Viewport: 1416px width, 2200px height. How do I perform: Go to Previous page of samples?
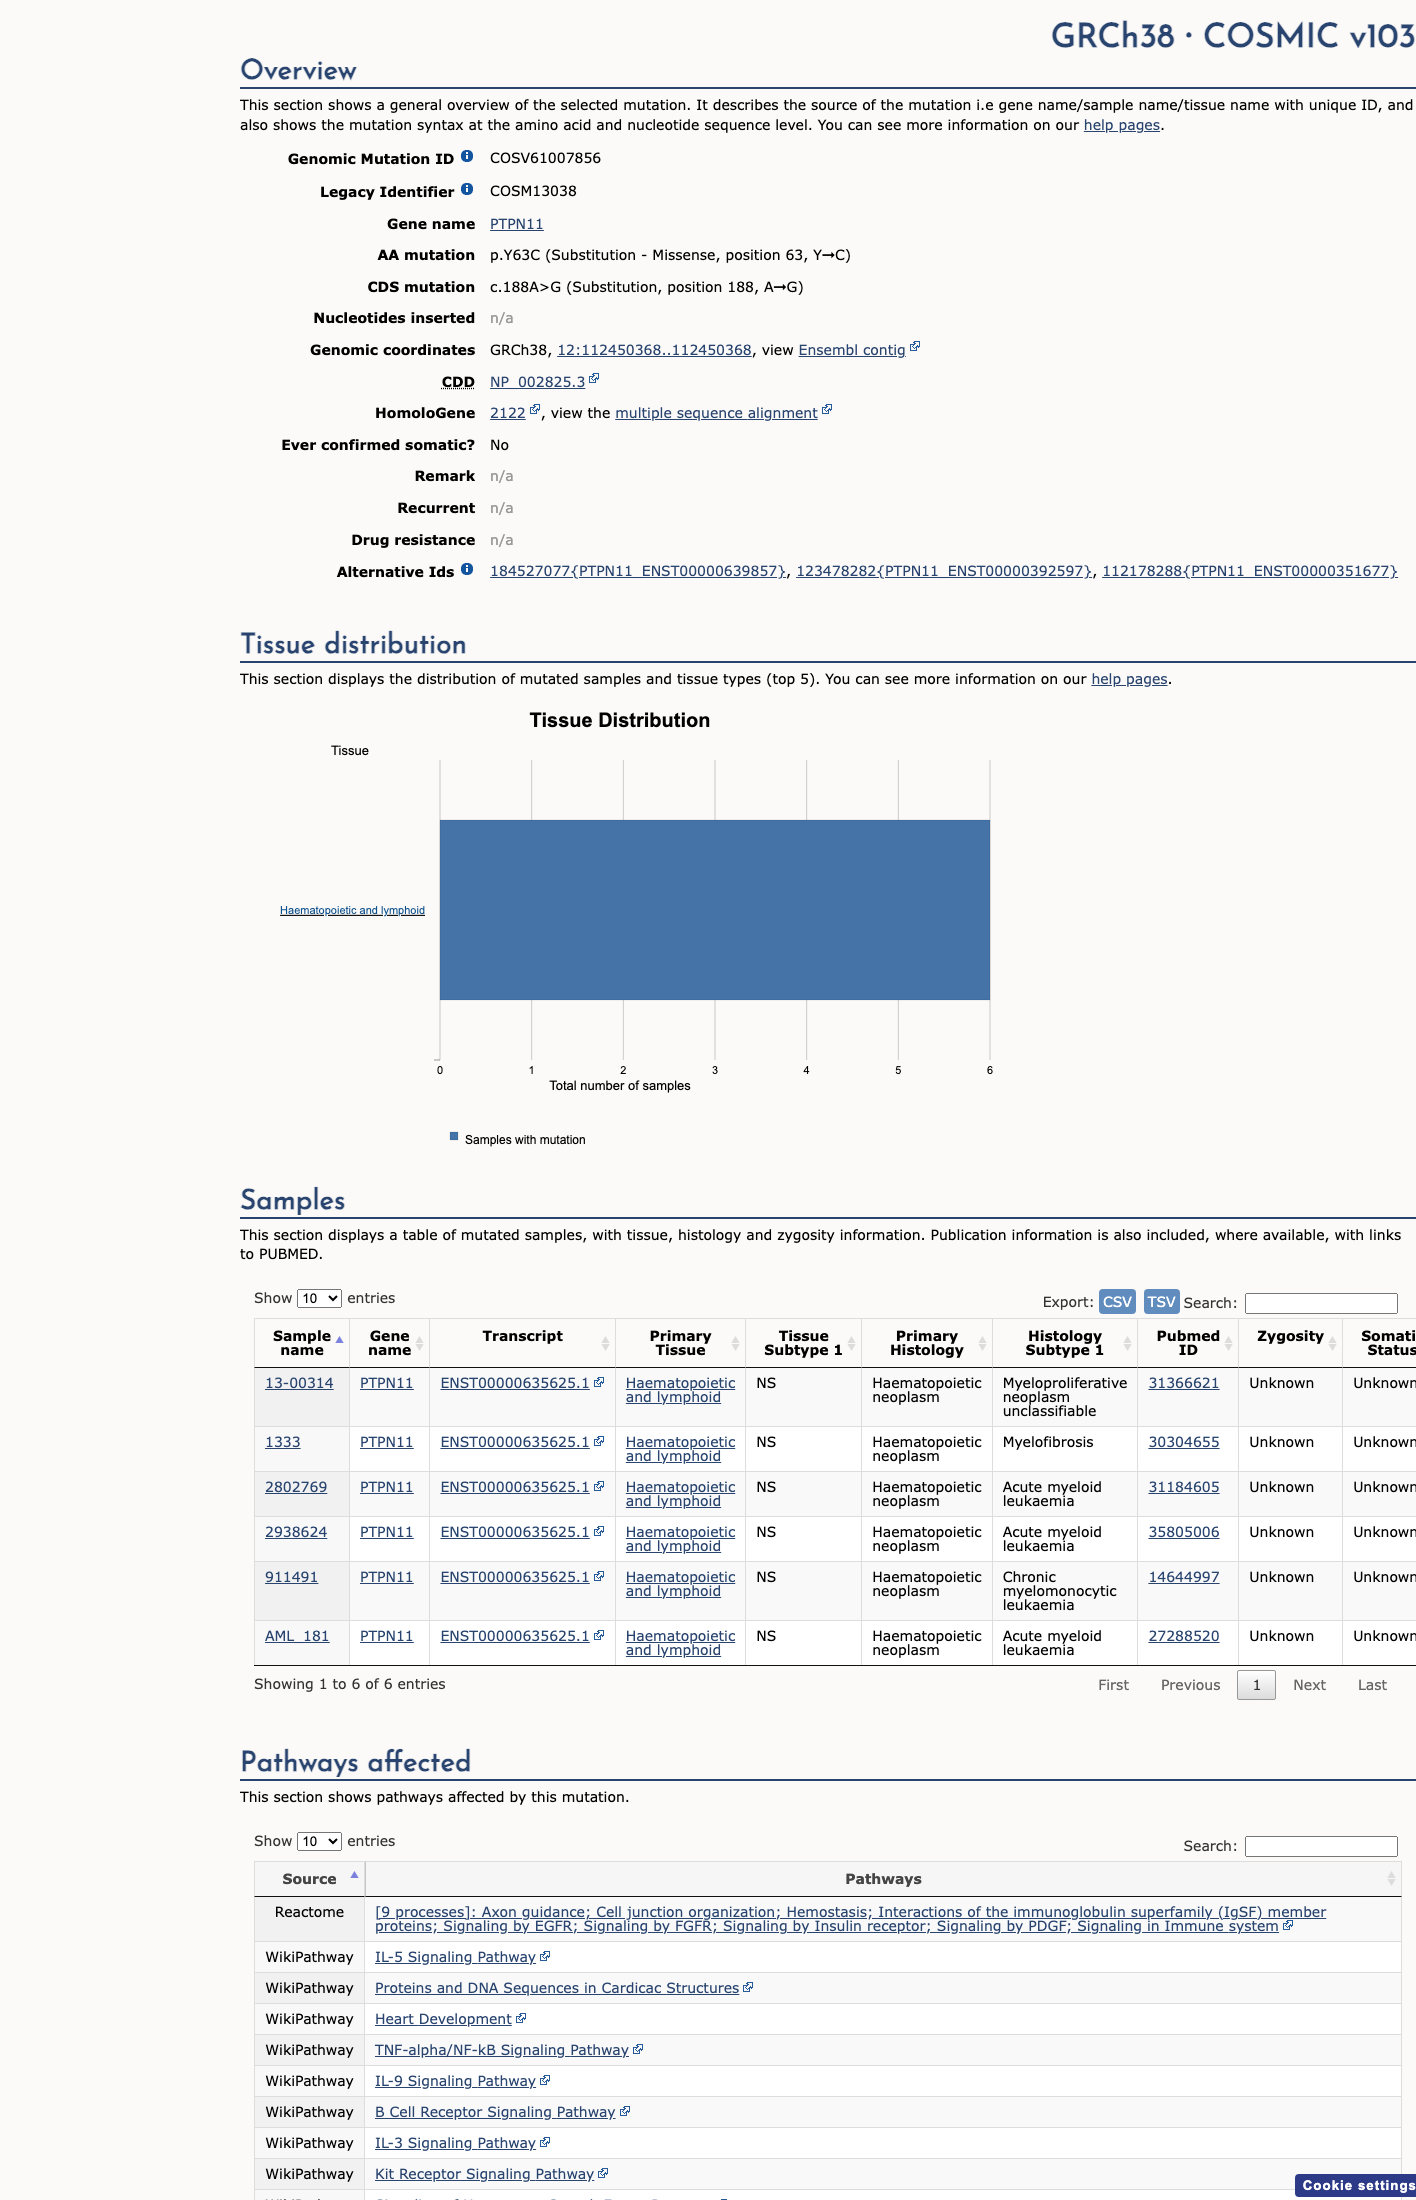point(1190,1685)
